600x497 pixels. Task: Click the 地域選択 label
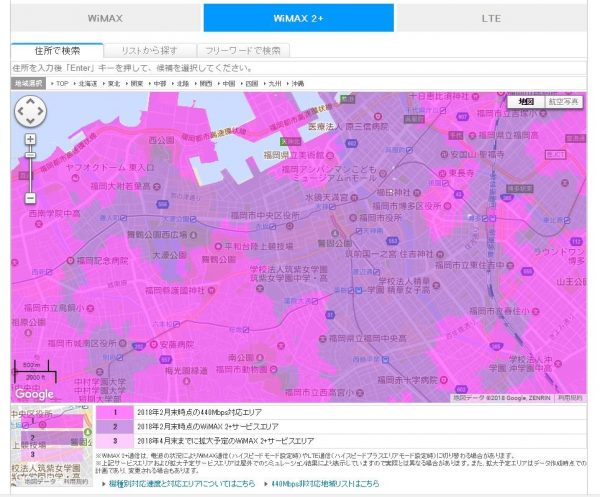tap(28, 83)
